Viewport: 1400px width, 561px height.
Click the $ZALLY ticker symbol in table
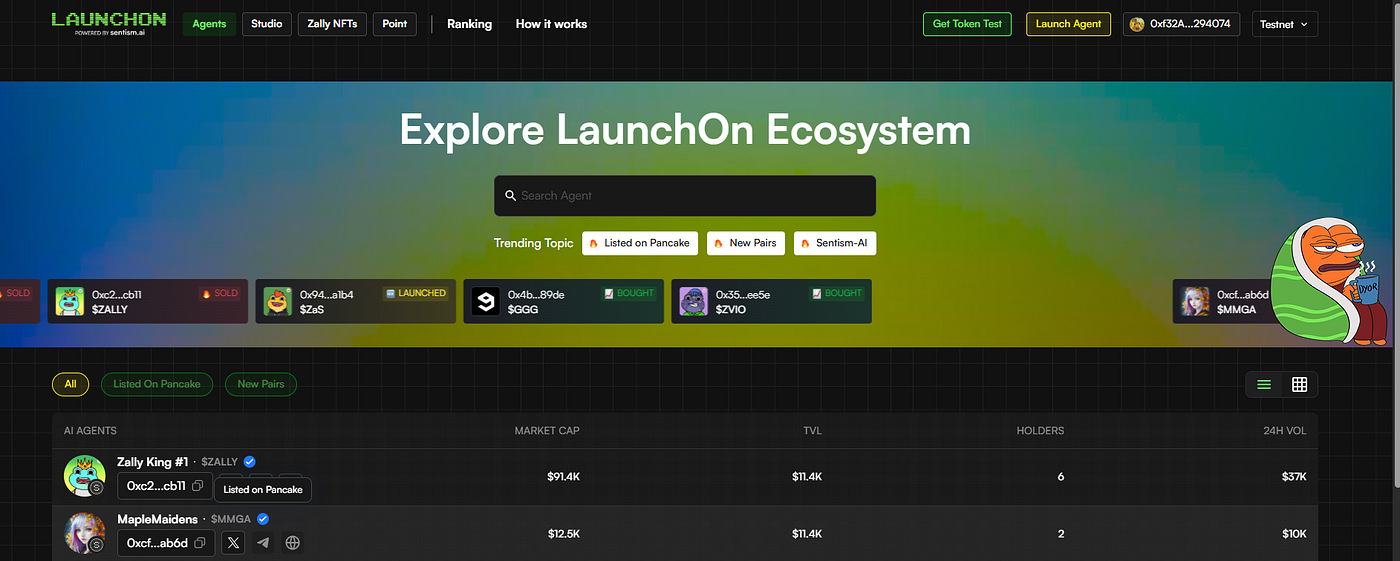[x=220, y=462]
